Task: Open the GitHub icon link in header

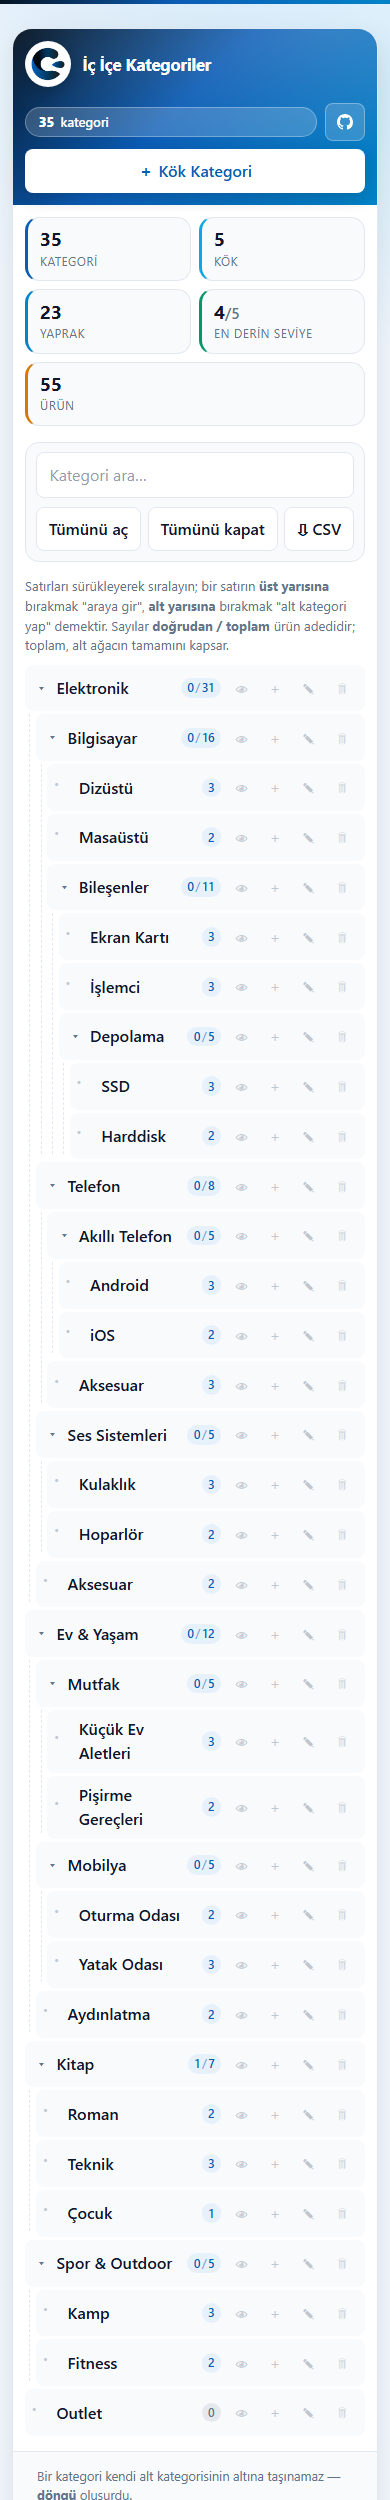Action: pos(345,122)
